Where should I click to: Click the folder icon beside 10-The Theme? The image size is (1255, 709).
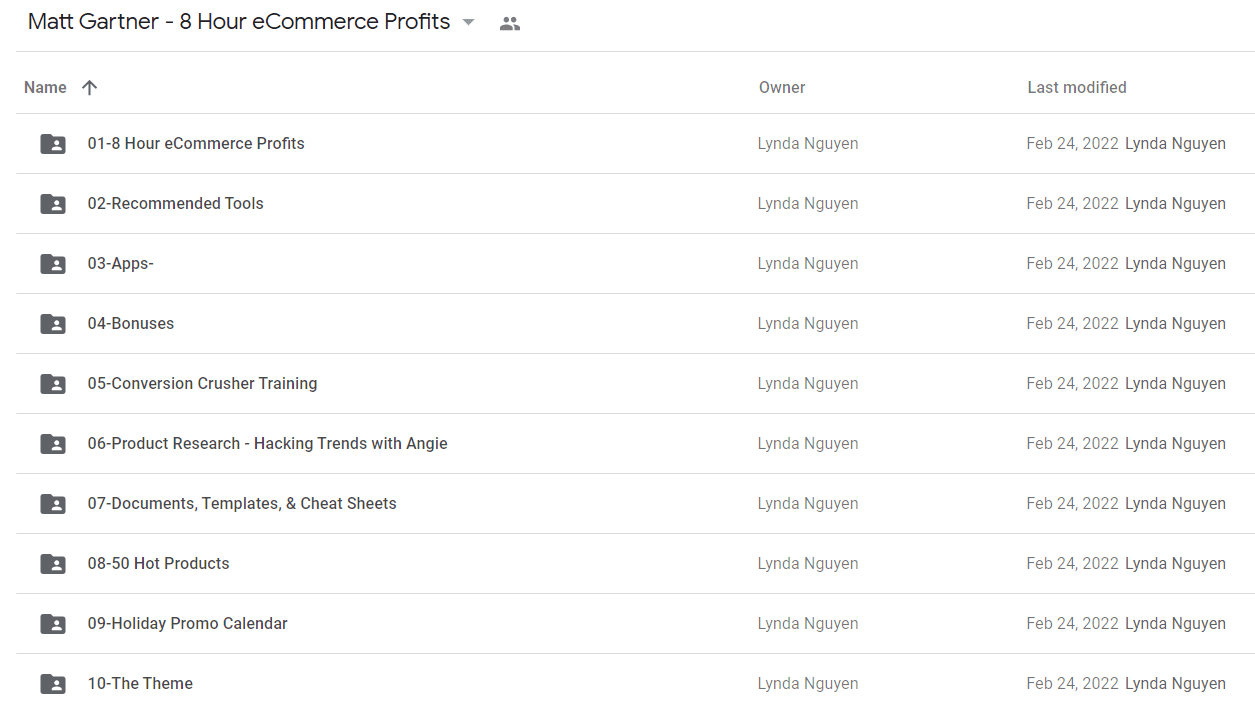(x=53, y=684)
